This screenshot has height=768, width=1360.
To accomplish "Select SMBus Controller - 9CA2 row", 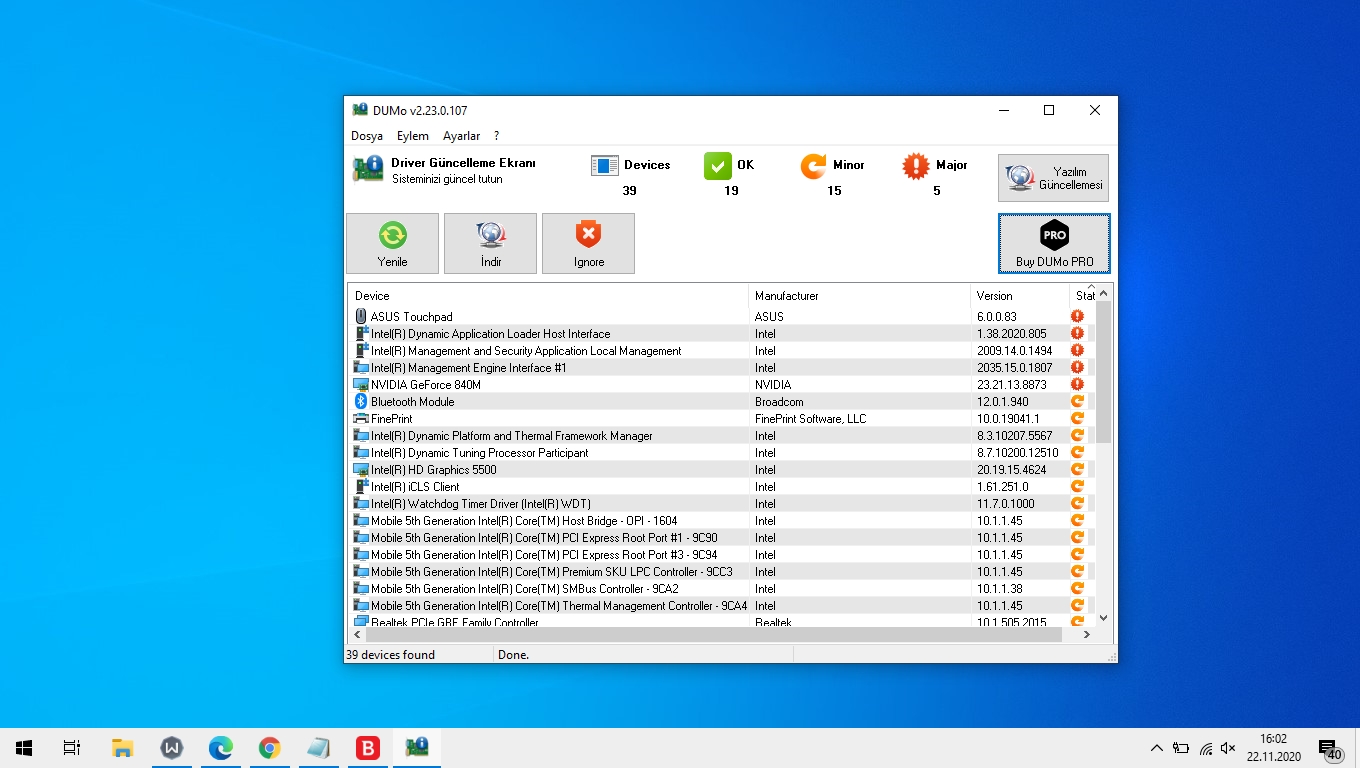I will (x=719, y=589).
